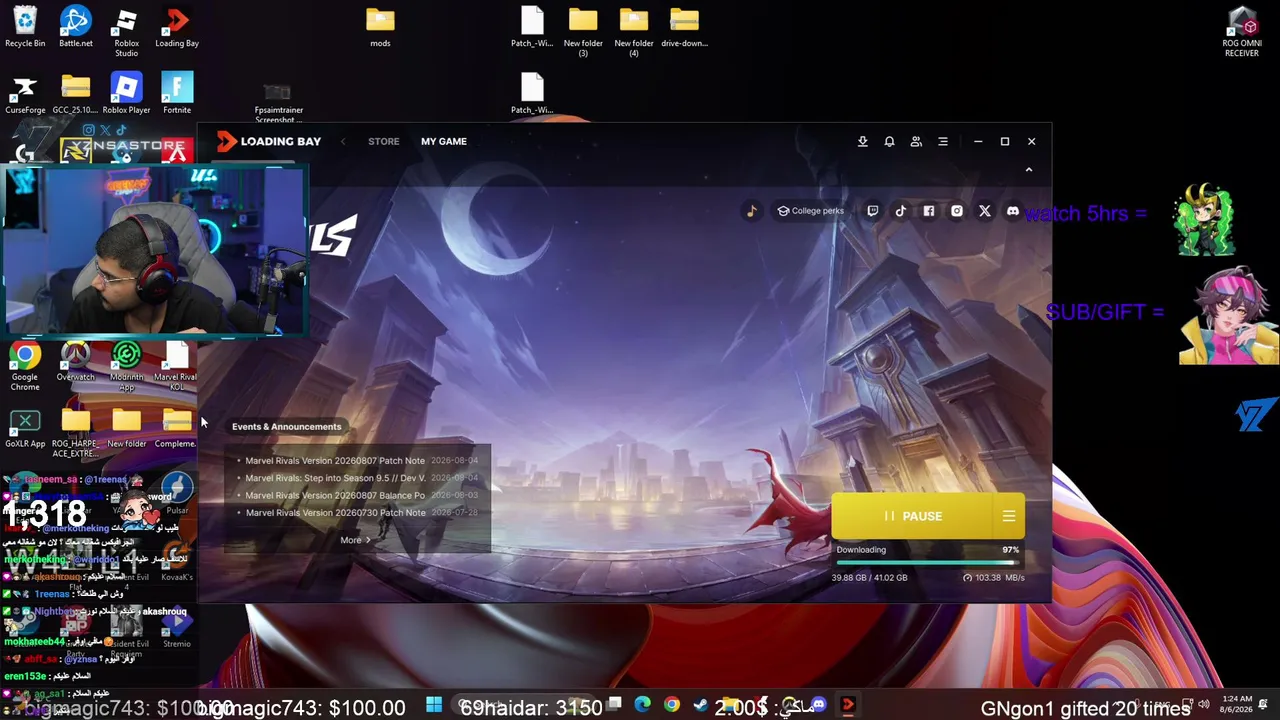The image size is (1280, 720).
Task: Select the ROG_HARPE_ACE_EXTRE... desktop folder
Action: pos(75,434)
